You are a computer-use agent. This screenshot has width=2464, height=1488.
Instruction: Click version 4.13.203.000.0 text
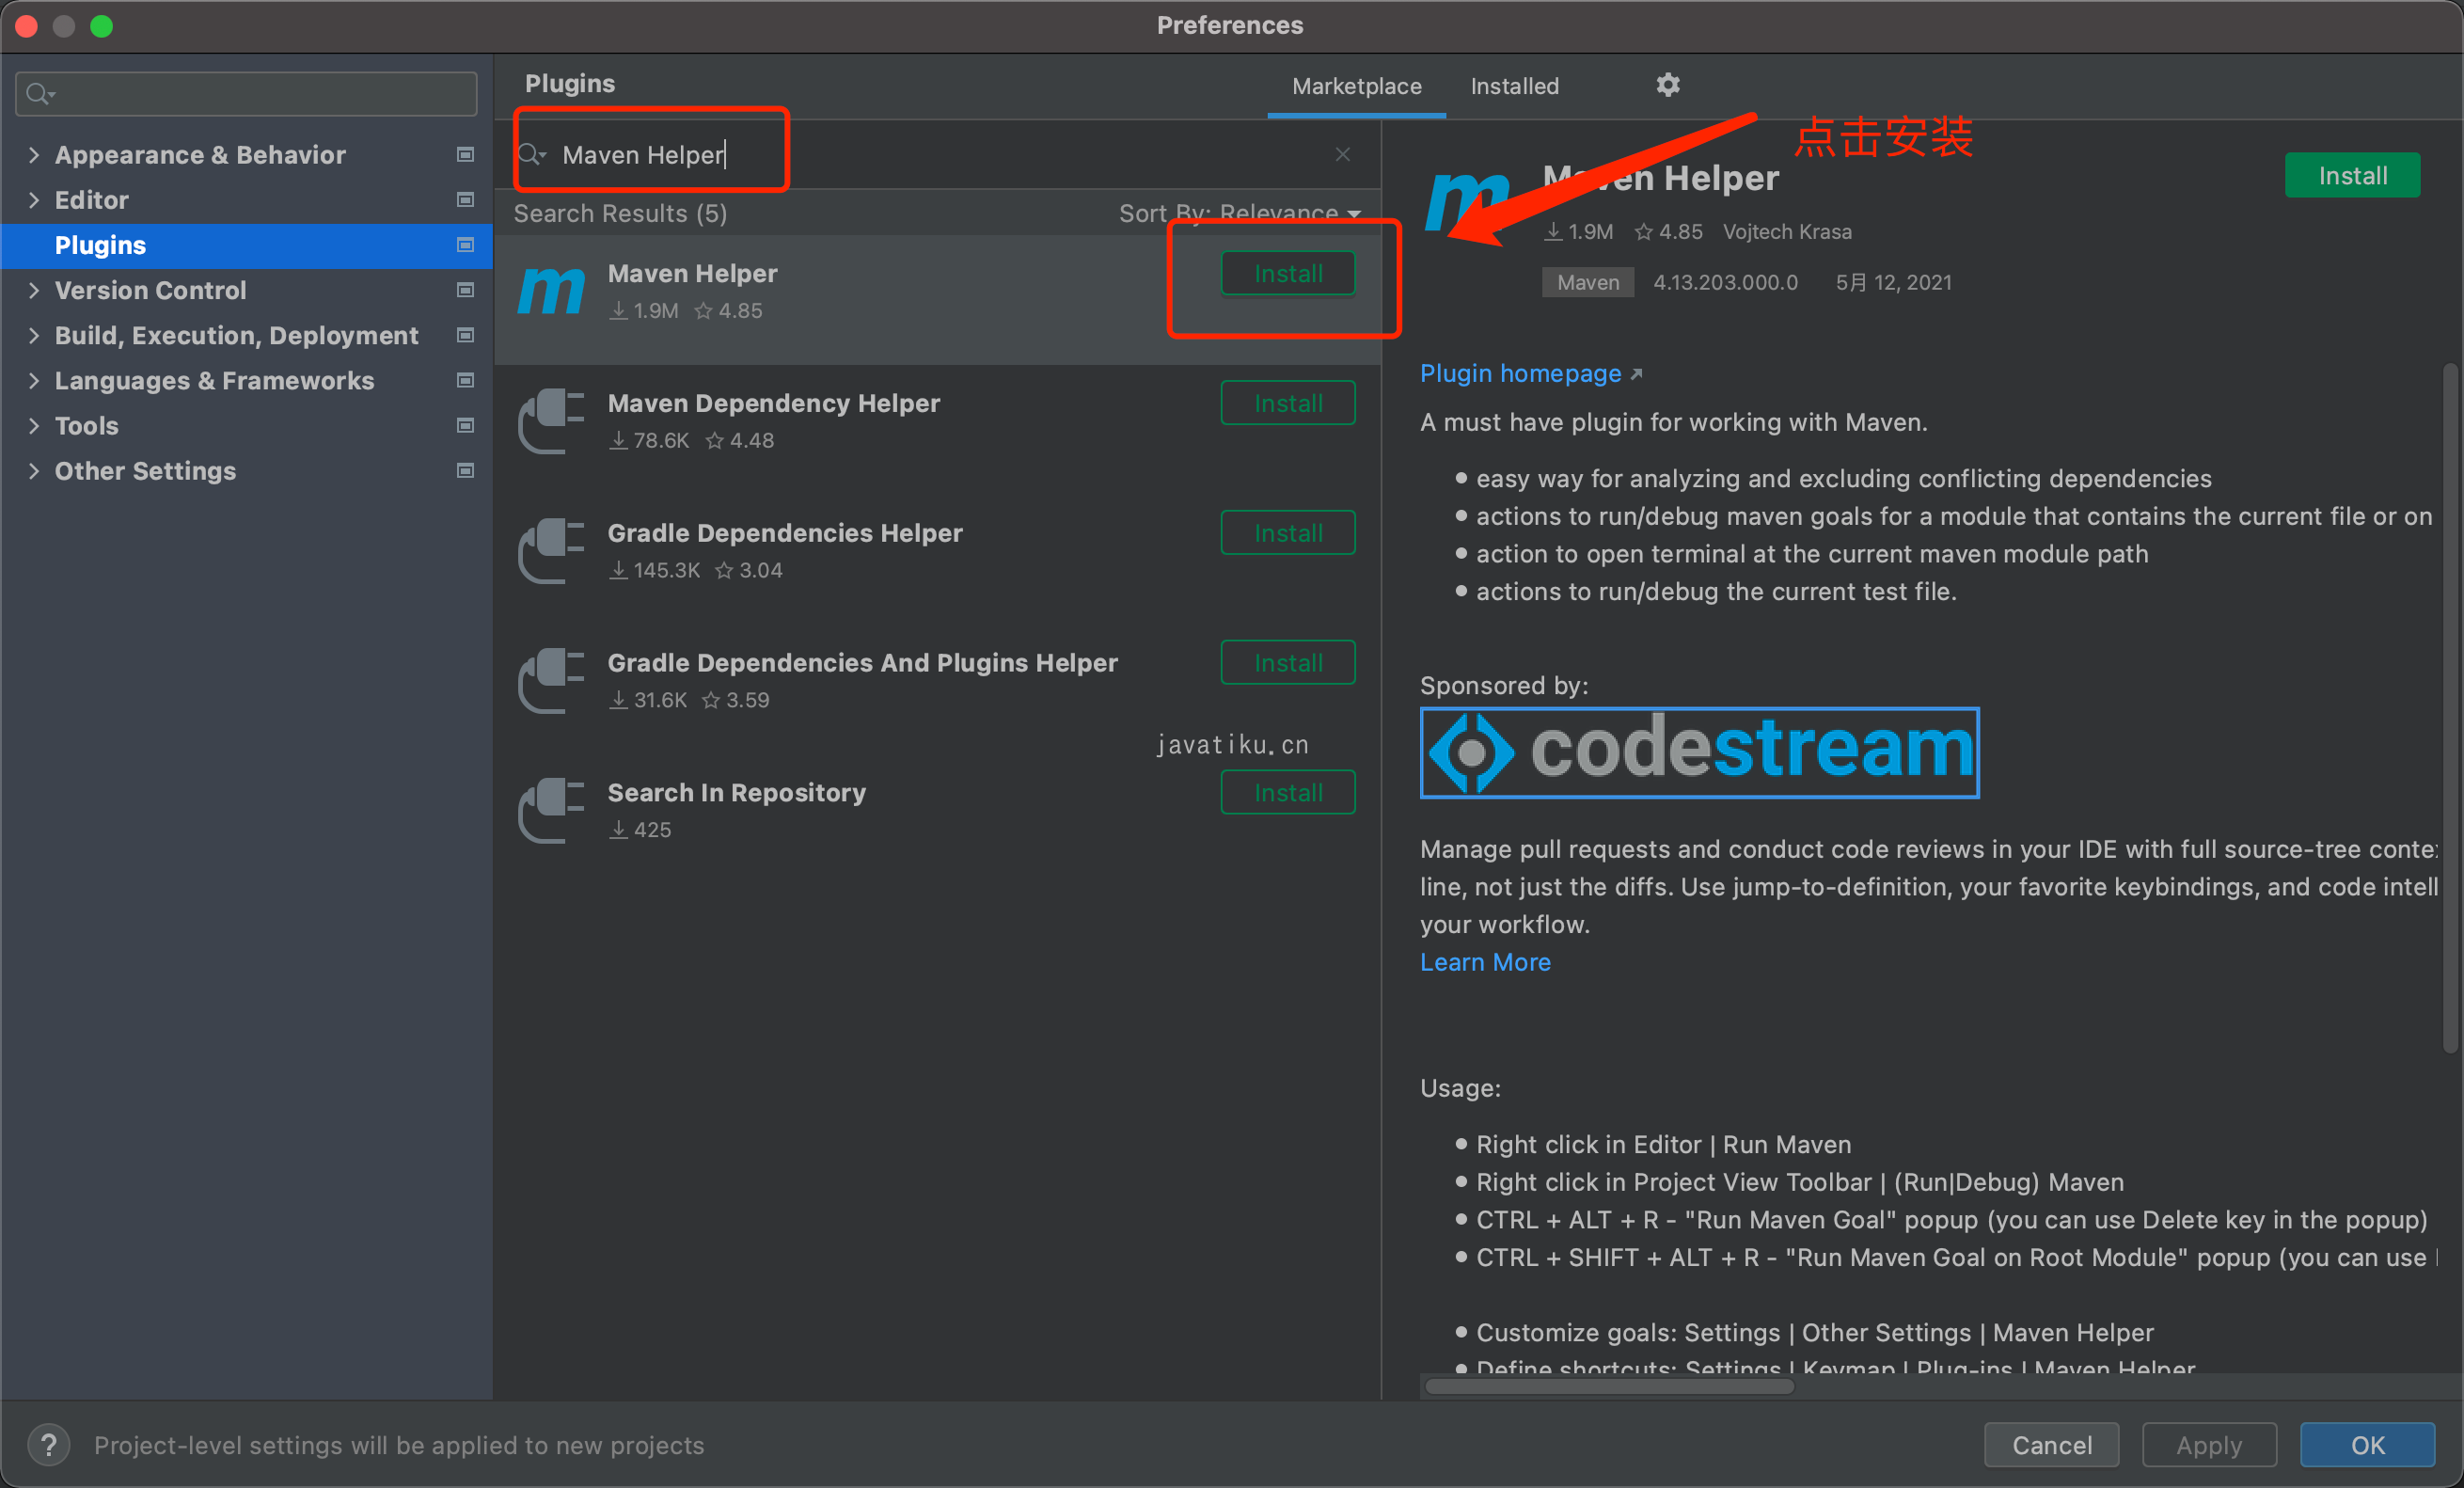tap(1725, 282)
